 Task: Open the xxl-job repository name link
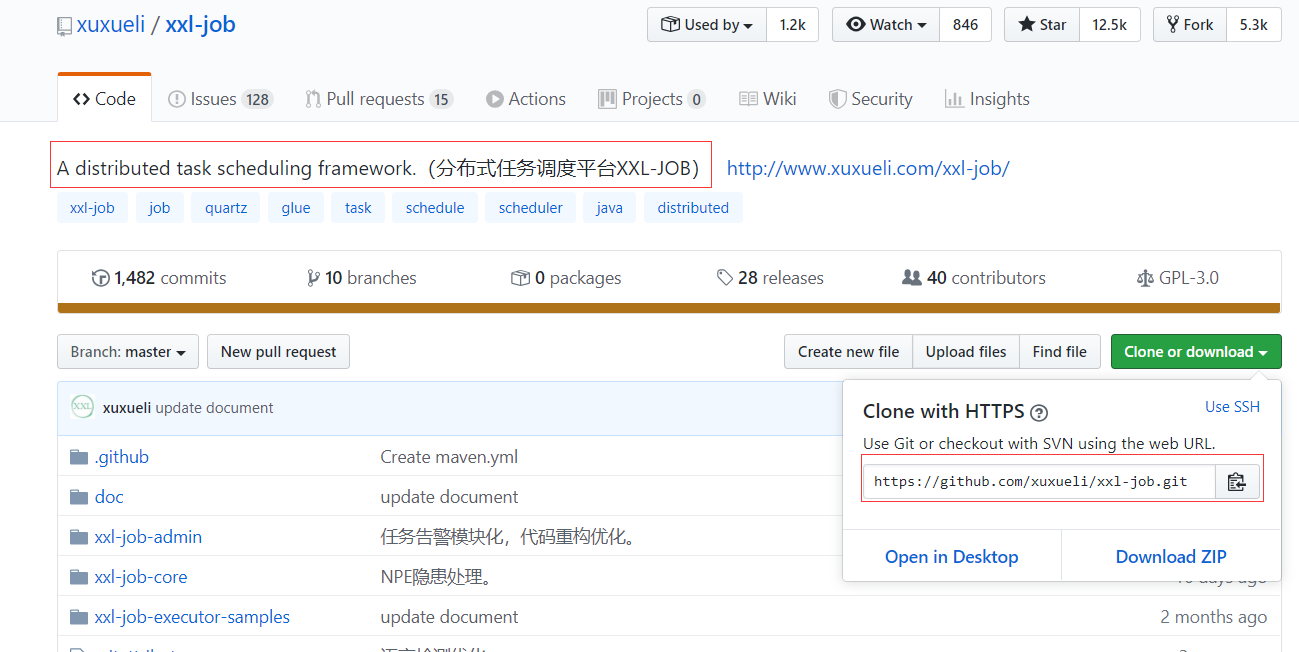click(200, 25)
